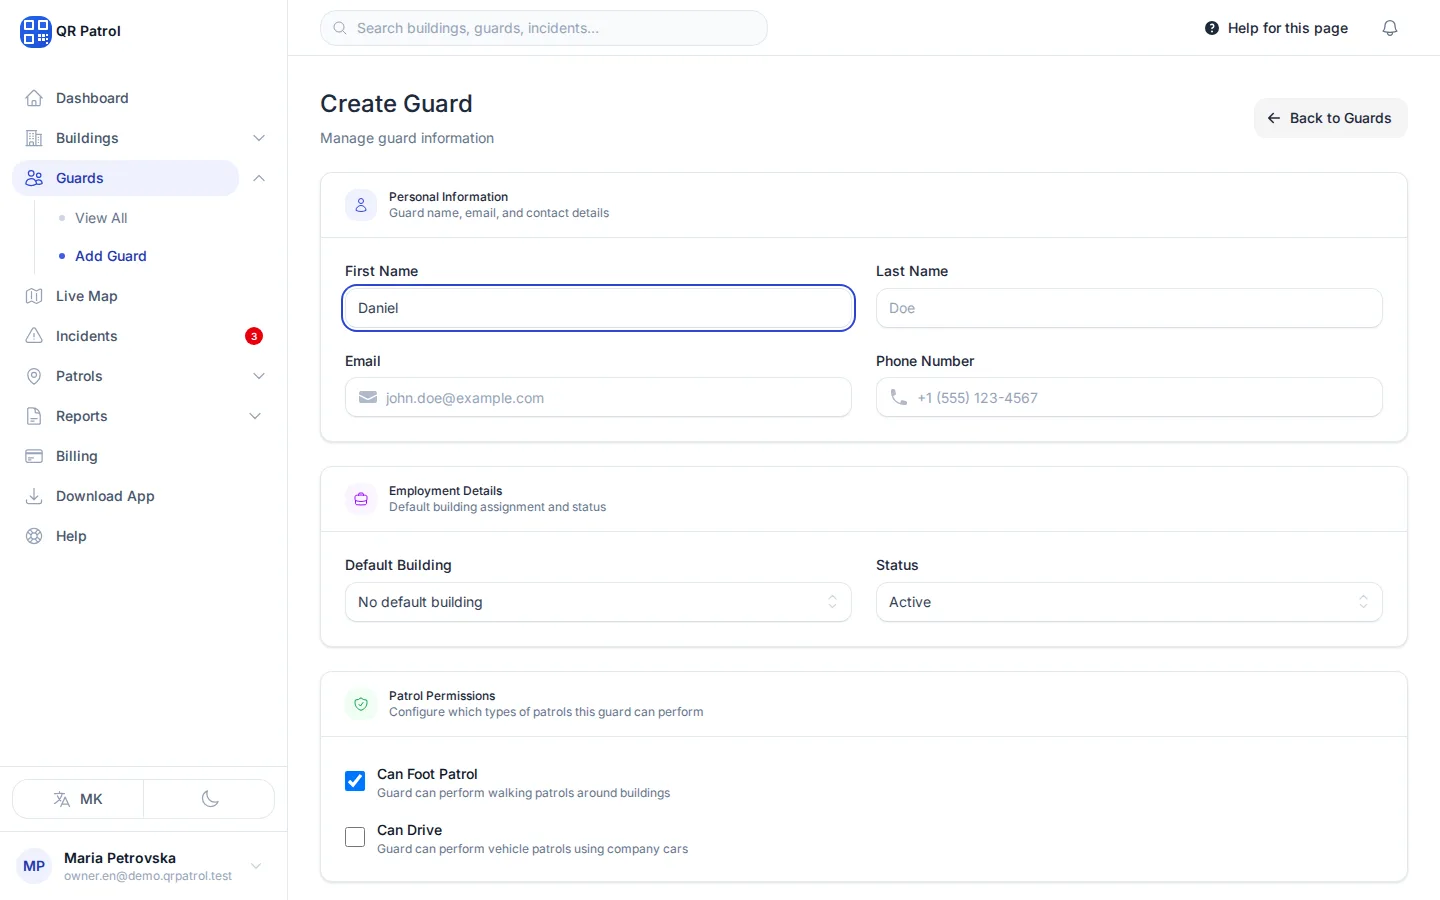Expand the Patrols menu chevron
The image size is (1440, 900).
click(259, 376)
